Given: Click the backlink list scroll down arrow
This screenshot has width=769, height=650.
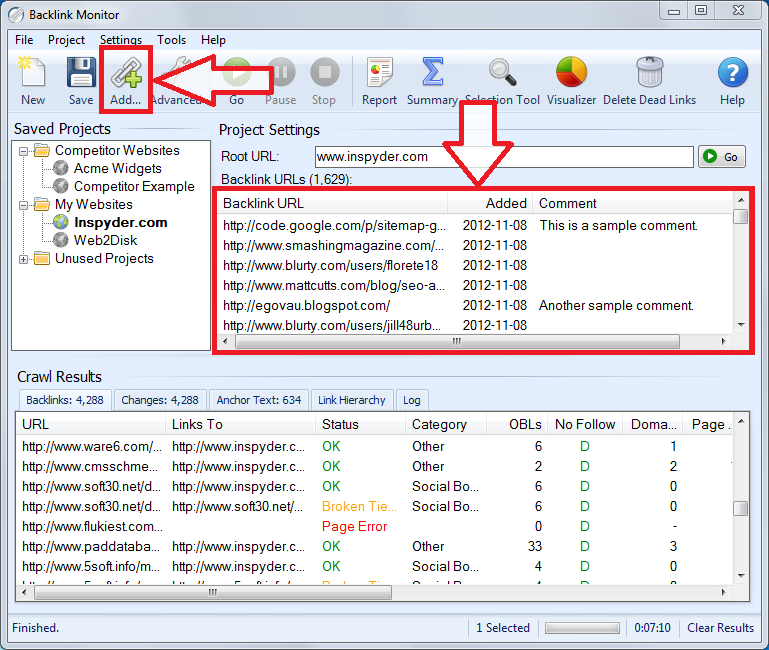Looking at the screenshot, I should click(741, 325).
